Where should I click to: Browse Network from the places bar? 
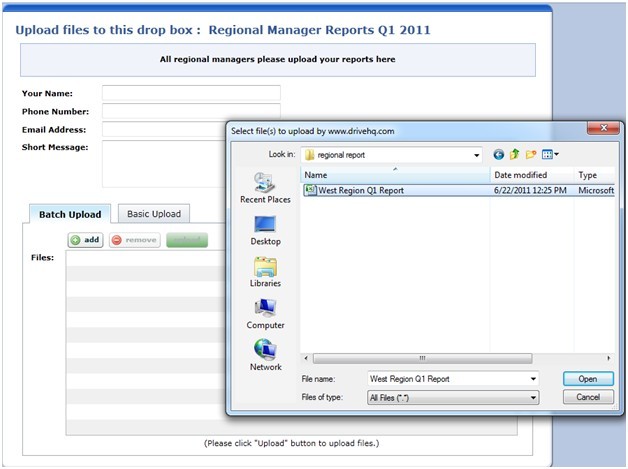265,352
